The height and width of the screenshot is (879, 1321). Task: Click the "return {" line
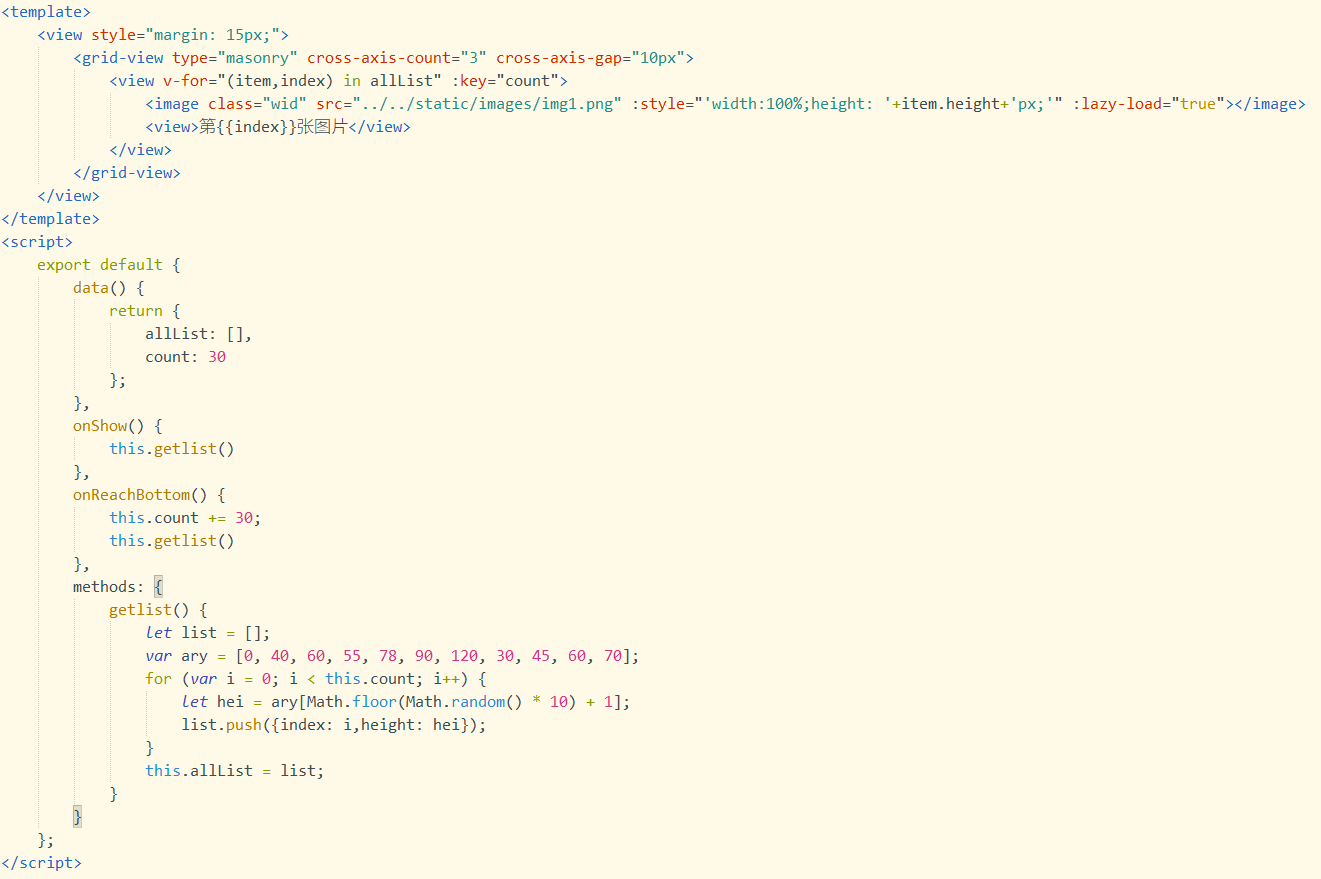tap(145, 311)
